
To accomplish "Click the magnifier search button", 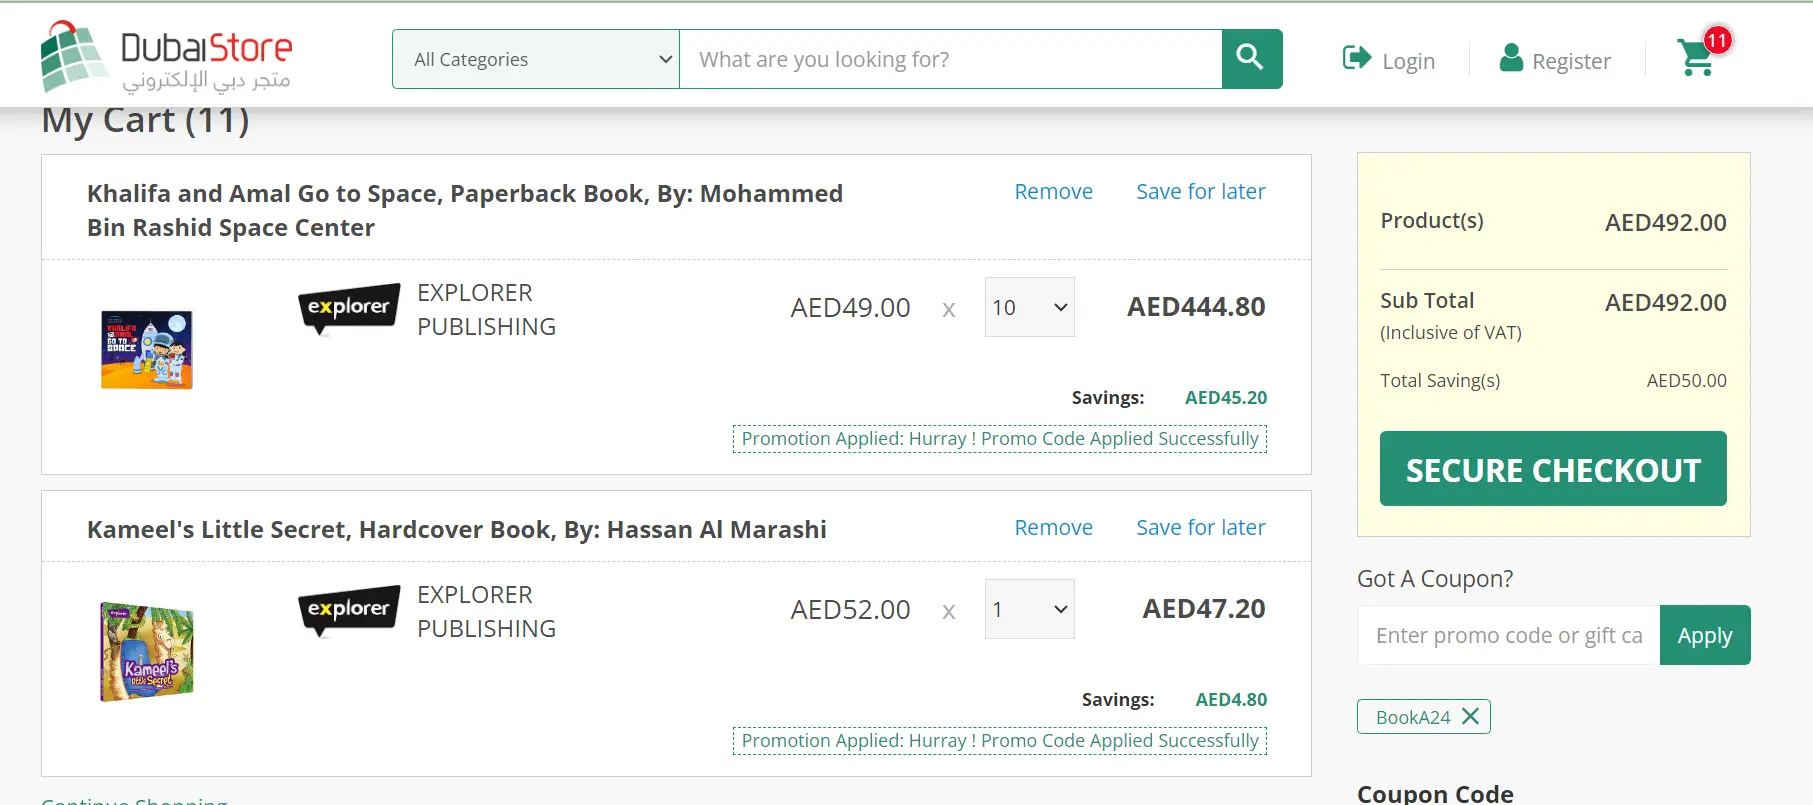I will [x=1252, y=59].
